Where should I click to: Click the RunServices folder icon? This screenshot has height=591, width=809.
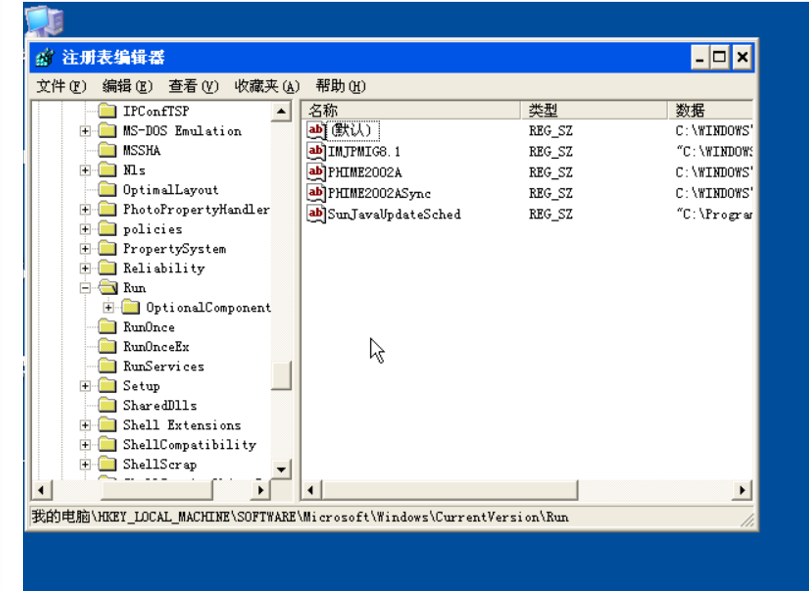point(107,366)
